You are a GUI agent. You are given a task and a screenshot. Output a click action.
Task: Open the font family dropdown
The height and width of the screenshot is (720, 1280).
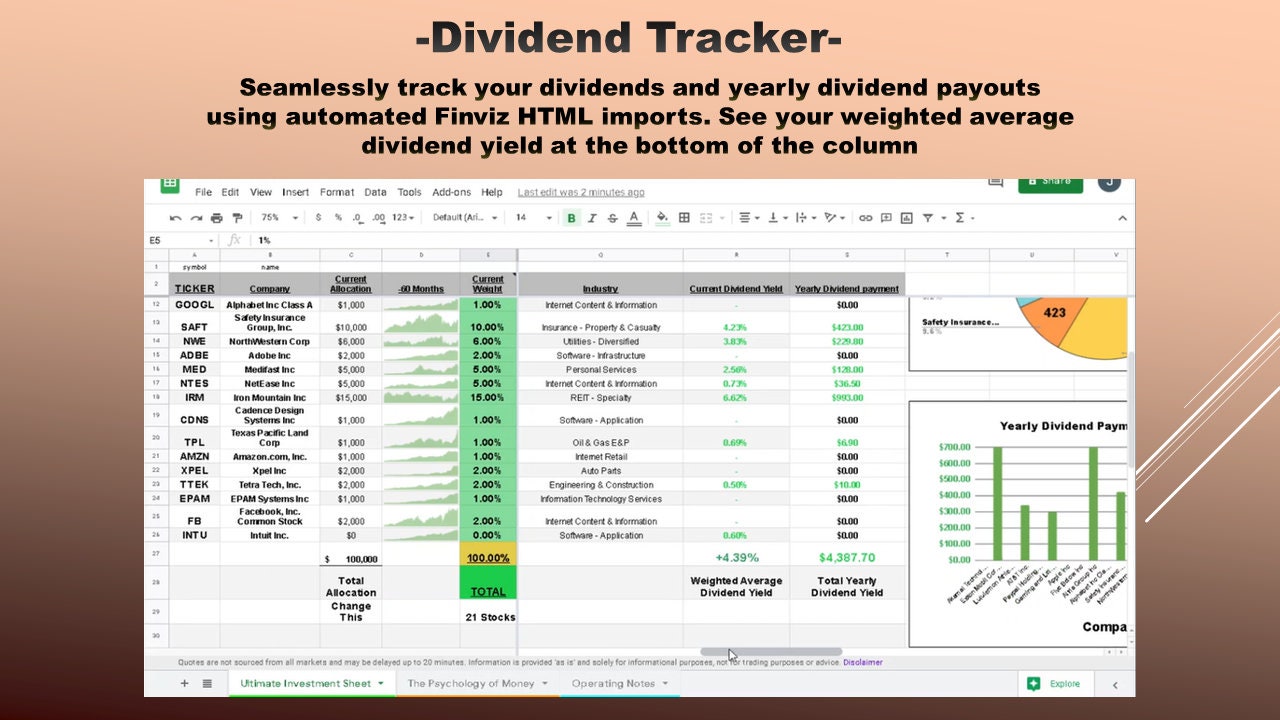pos(463,218)
